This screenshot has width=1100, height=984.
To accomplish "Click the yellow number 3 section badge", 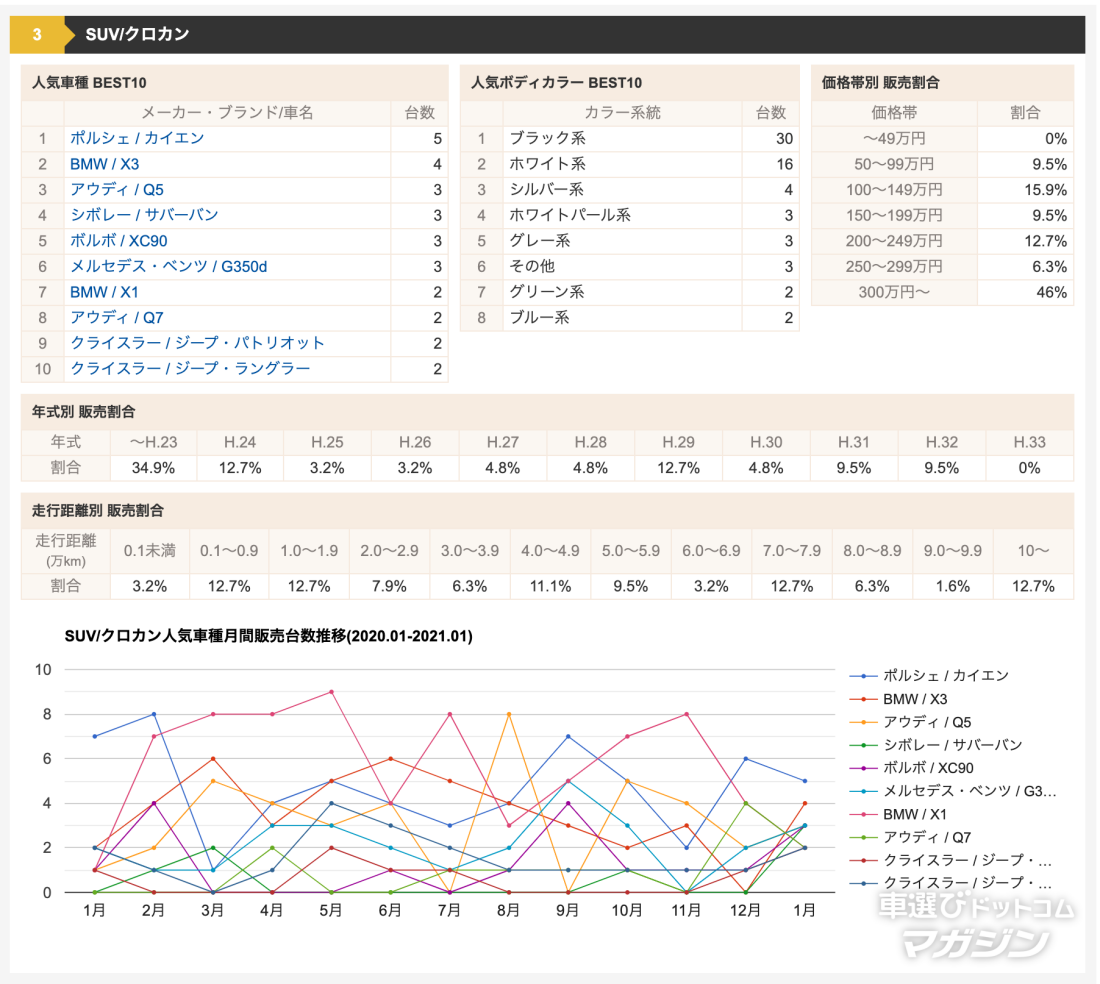I will click(37, 34).
